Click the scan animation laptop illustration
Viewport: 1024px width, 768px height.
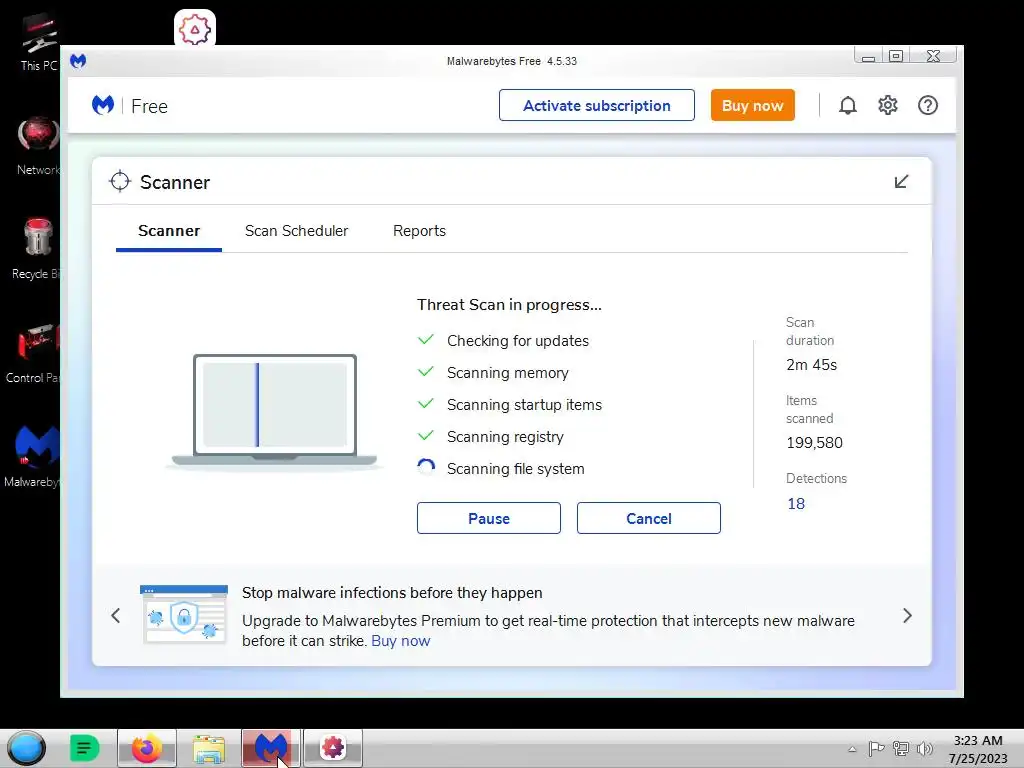click(275, 411)
